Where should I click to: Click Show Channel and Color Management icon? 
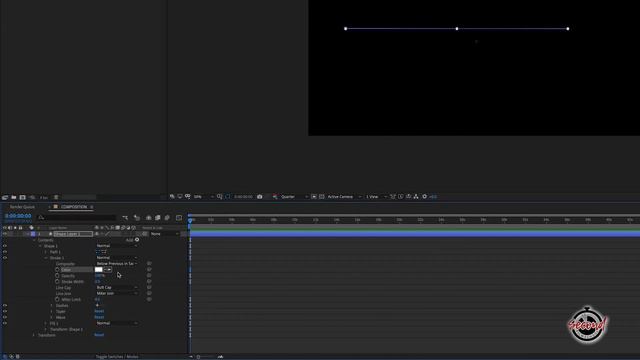pos(275,197)
